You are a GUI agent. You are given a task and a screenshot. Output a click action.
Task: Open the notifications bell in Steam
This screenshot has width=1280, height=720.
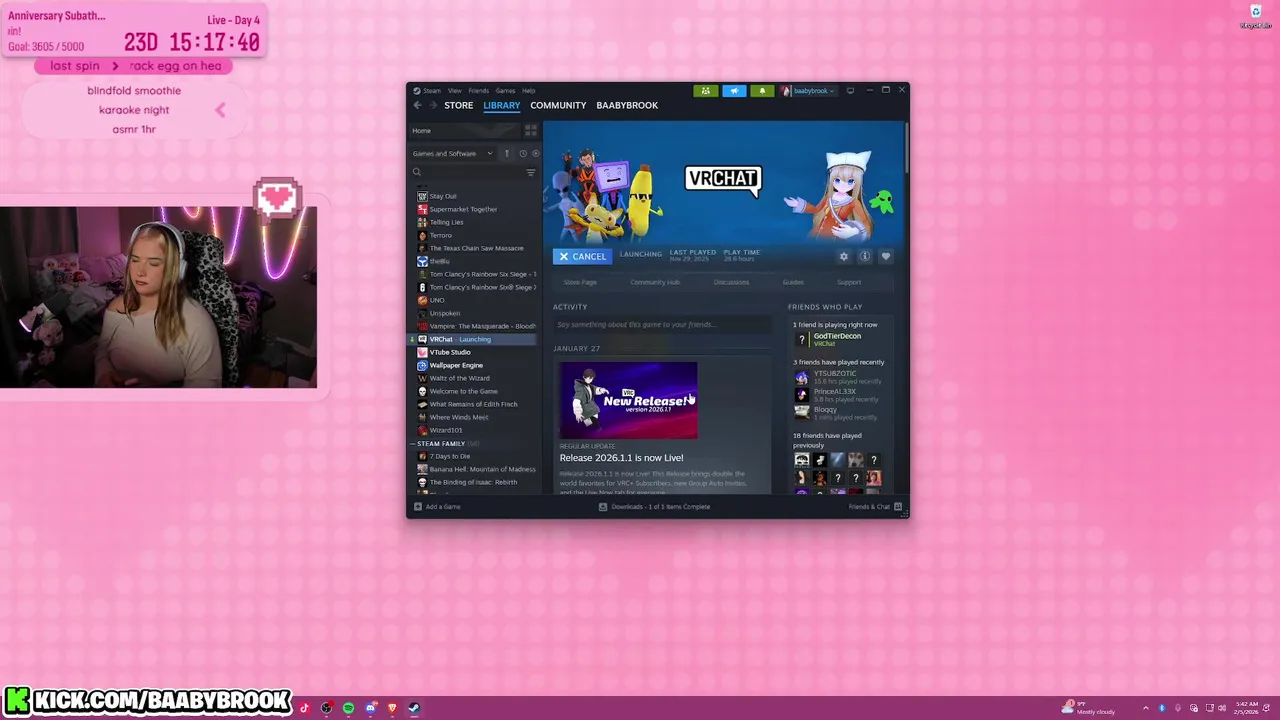pyautogui.click(x=762, y=91)
